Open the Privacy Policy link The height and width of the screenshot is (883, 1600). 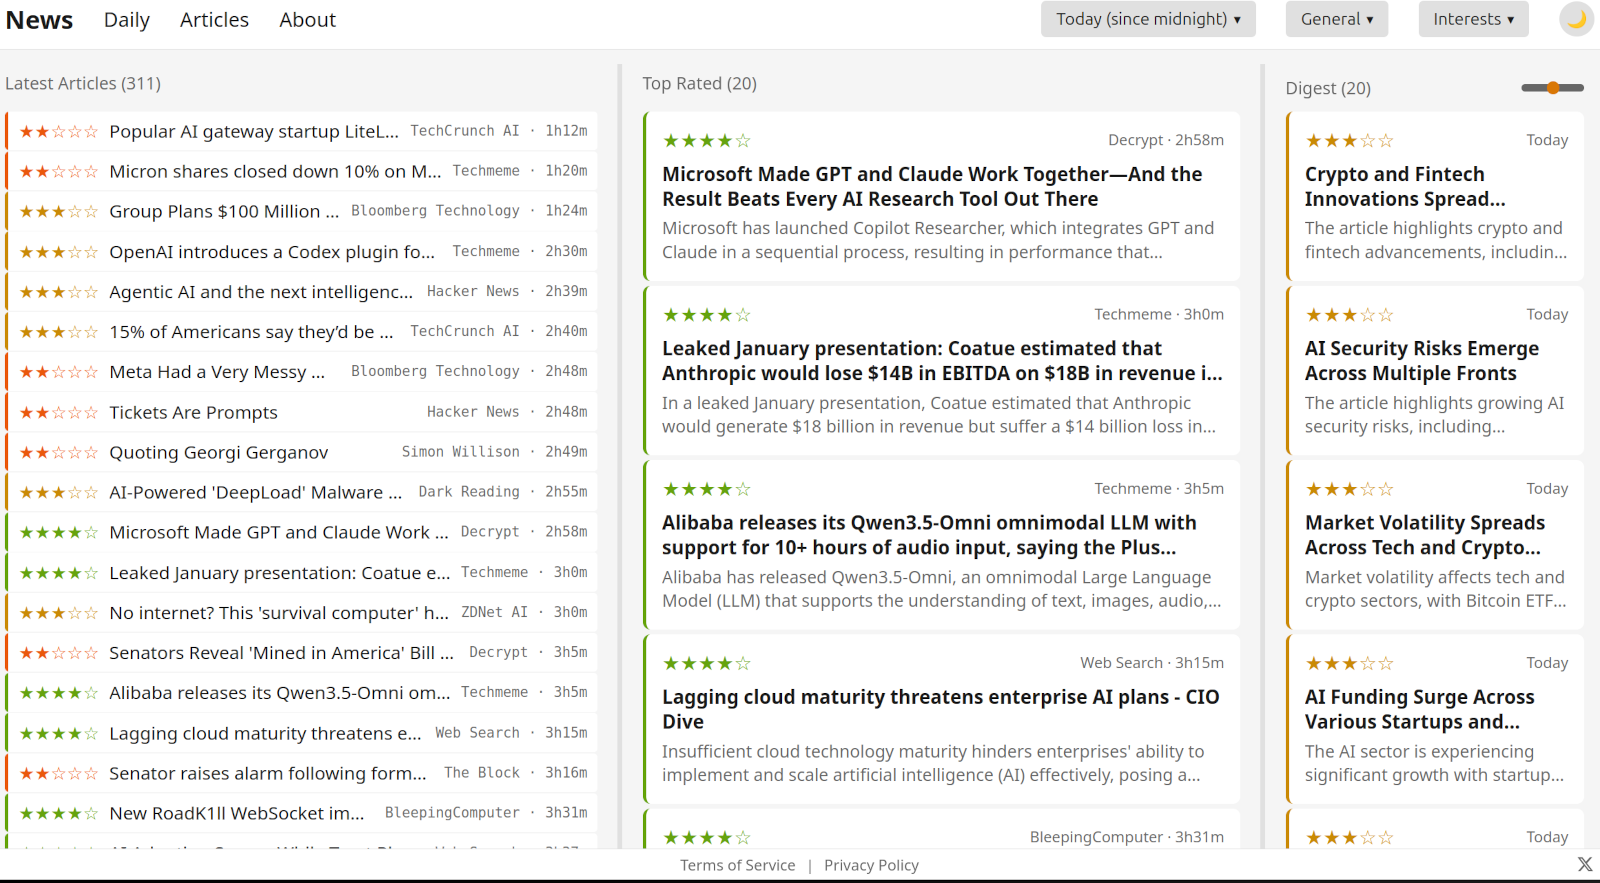pos(871,865)
